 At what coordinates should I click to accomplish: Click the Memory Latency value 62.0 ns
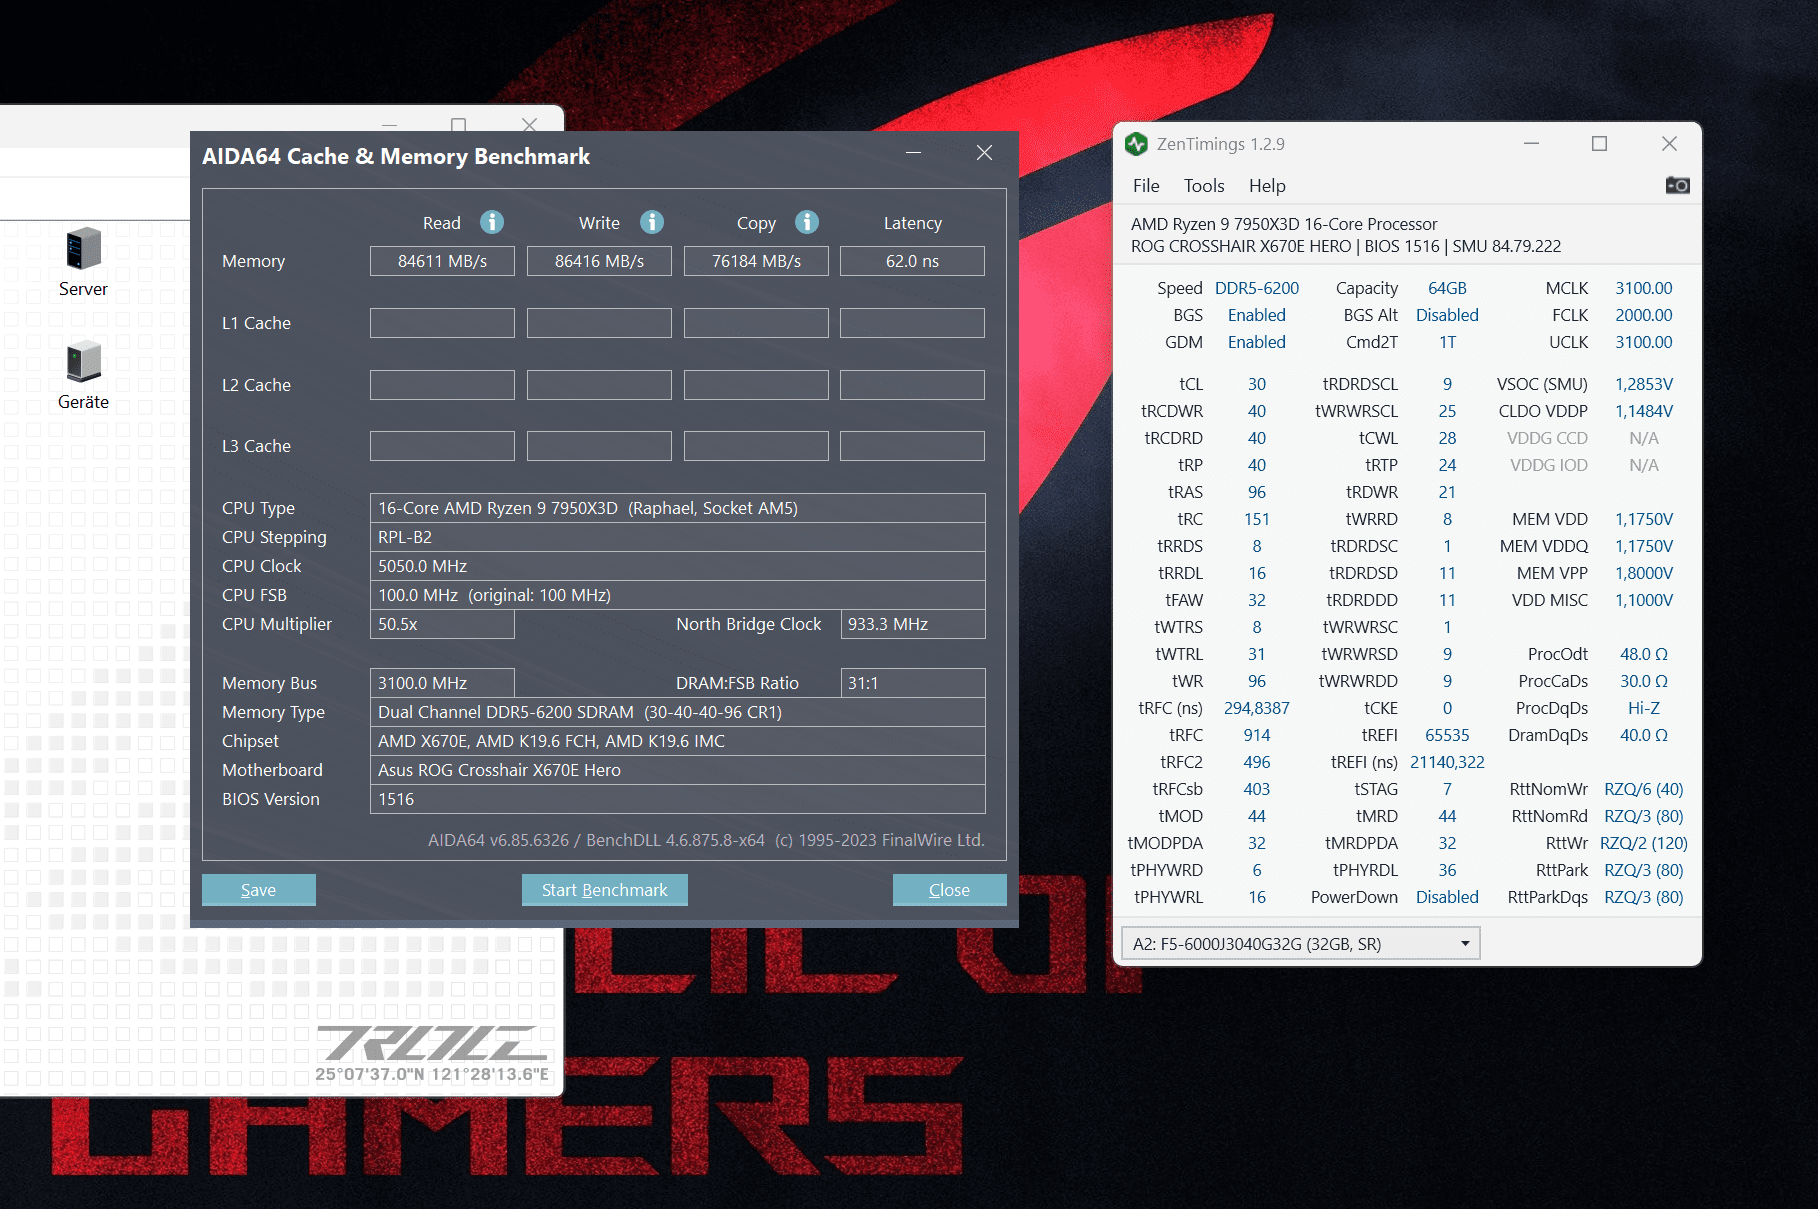click(x=912, y=261)
